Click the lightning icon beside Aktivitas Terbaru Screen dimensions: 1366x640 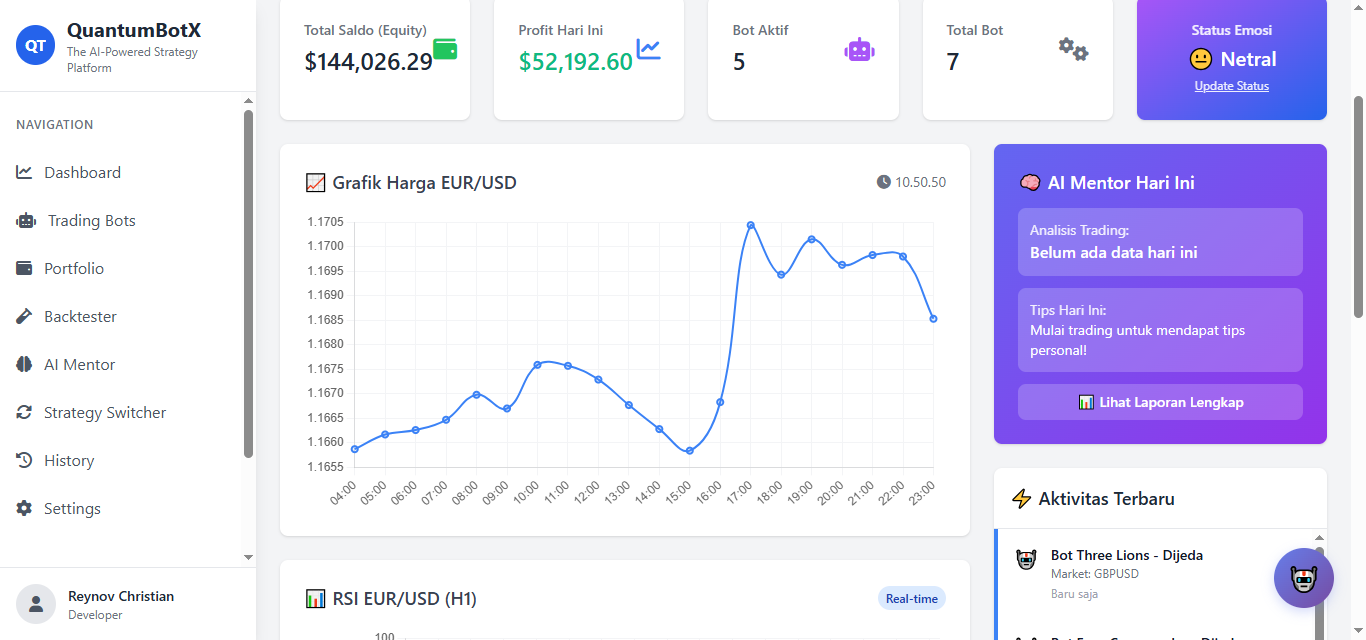click(x=1021, y=499)
